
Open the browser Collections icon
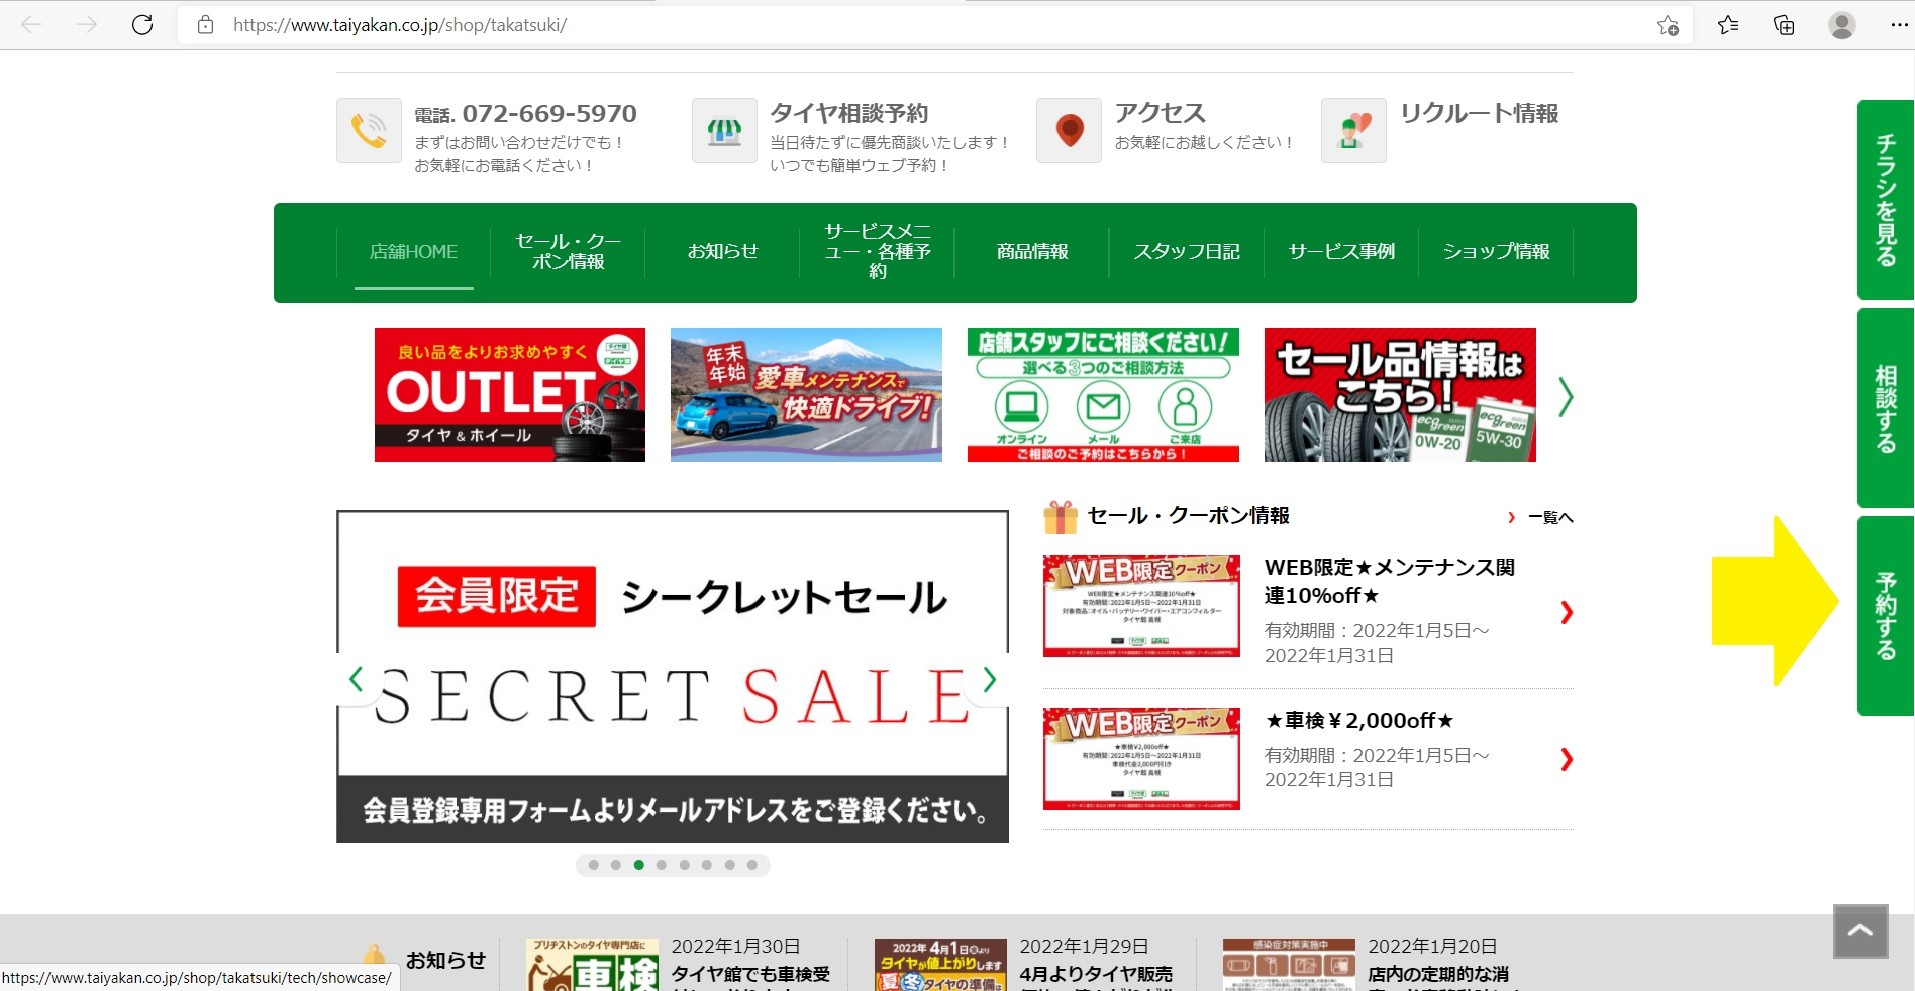(x=1784, y=25)
